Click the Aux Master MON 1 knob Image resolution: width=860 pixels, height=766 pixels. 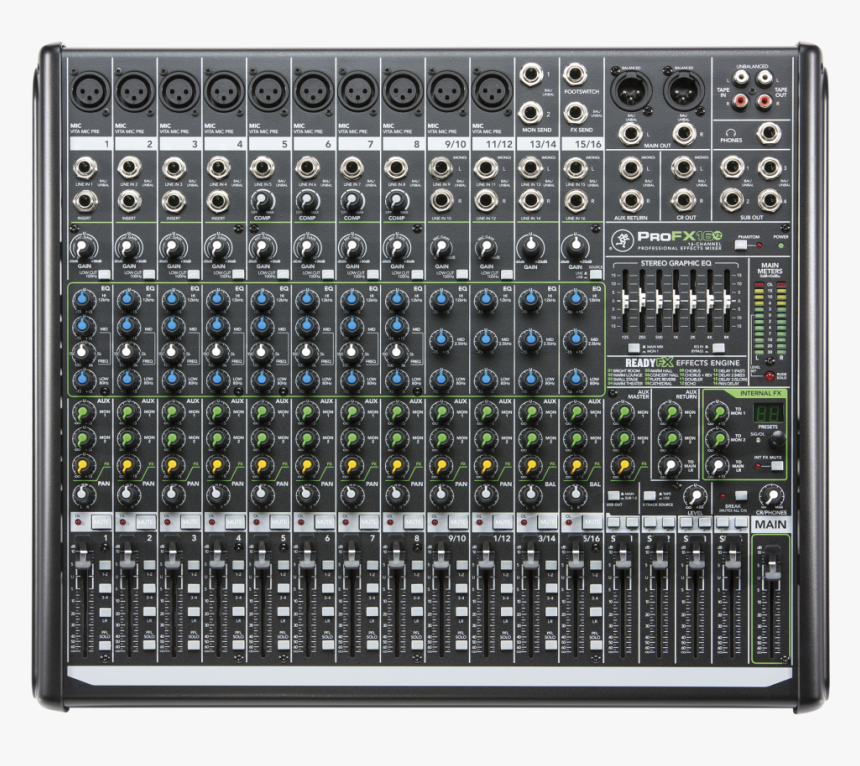623,413
